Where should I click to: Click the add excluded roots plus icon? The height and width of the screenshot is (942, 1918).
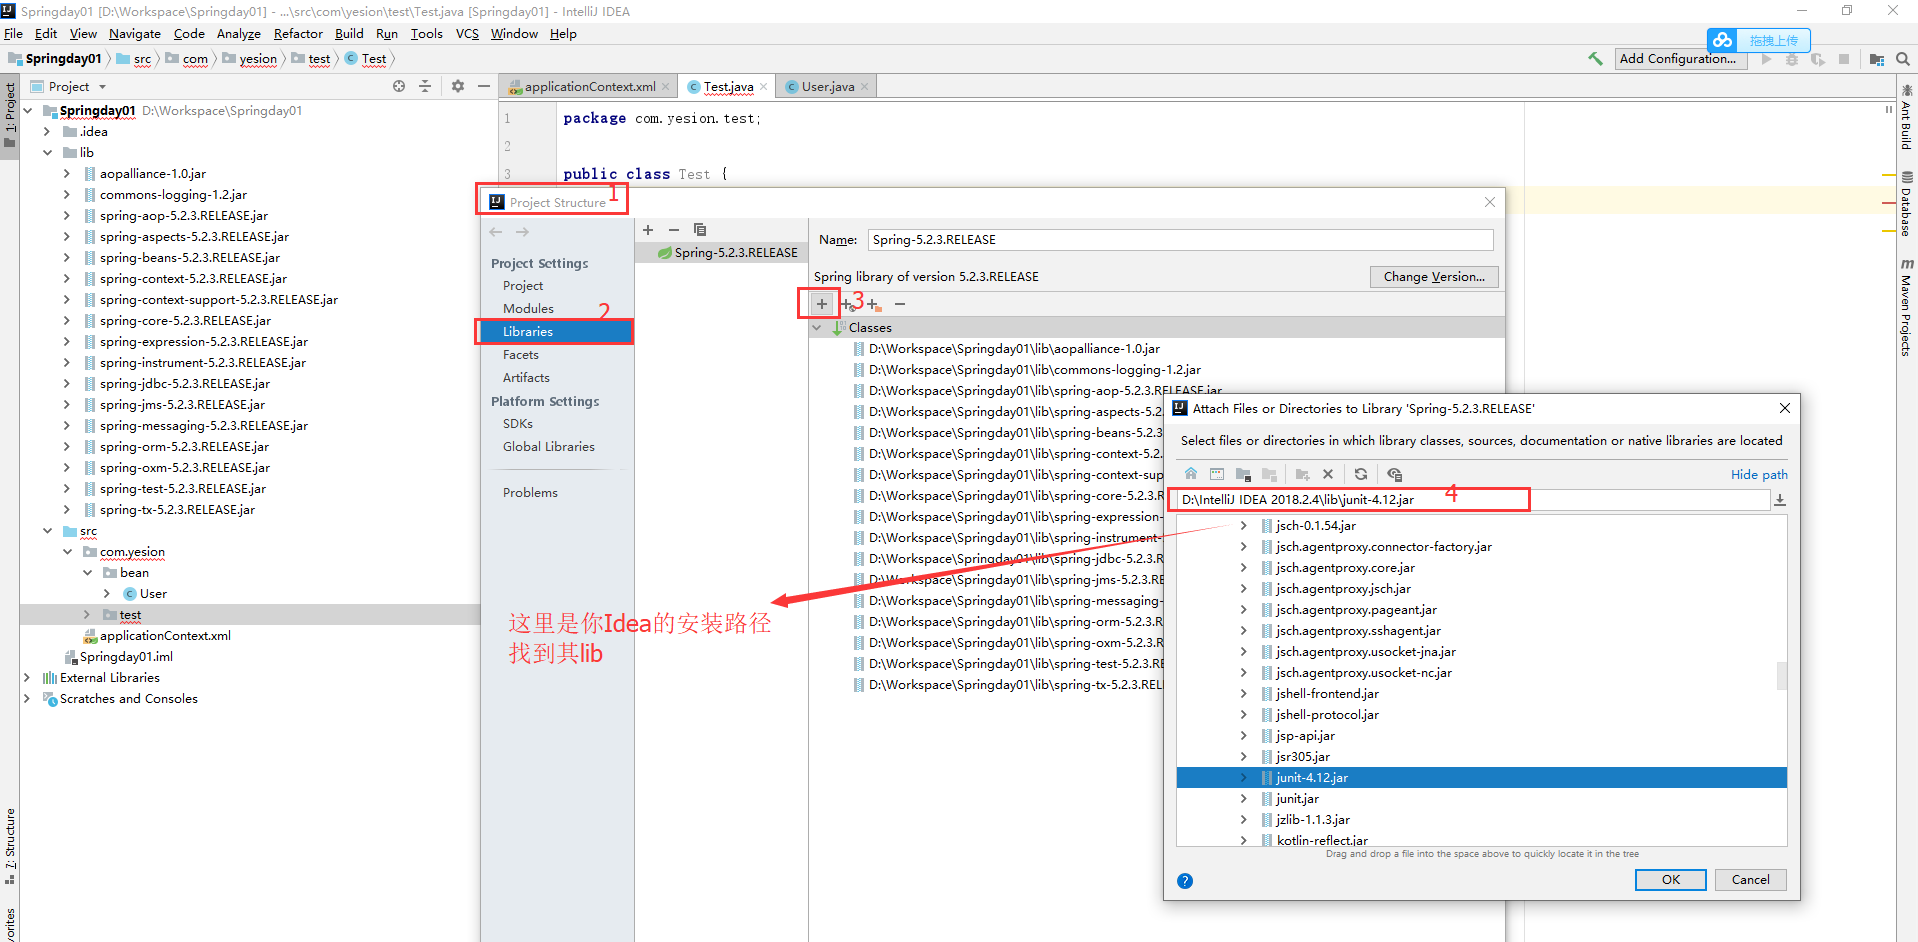[874, 304]
